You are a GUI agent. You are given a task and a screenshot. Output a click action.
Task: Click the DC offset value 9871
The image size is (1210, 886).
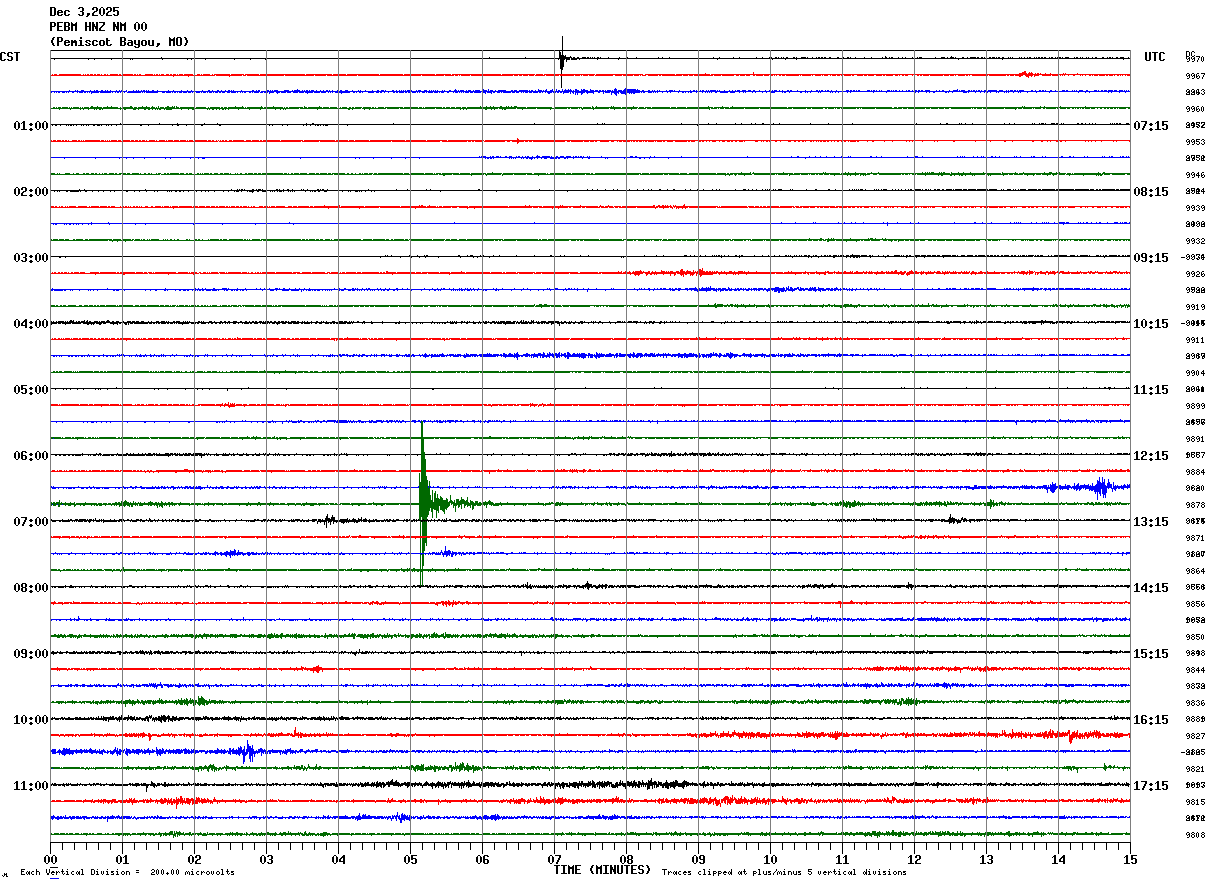click(x=1194, y=538)
